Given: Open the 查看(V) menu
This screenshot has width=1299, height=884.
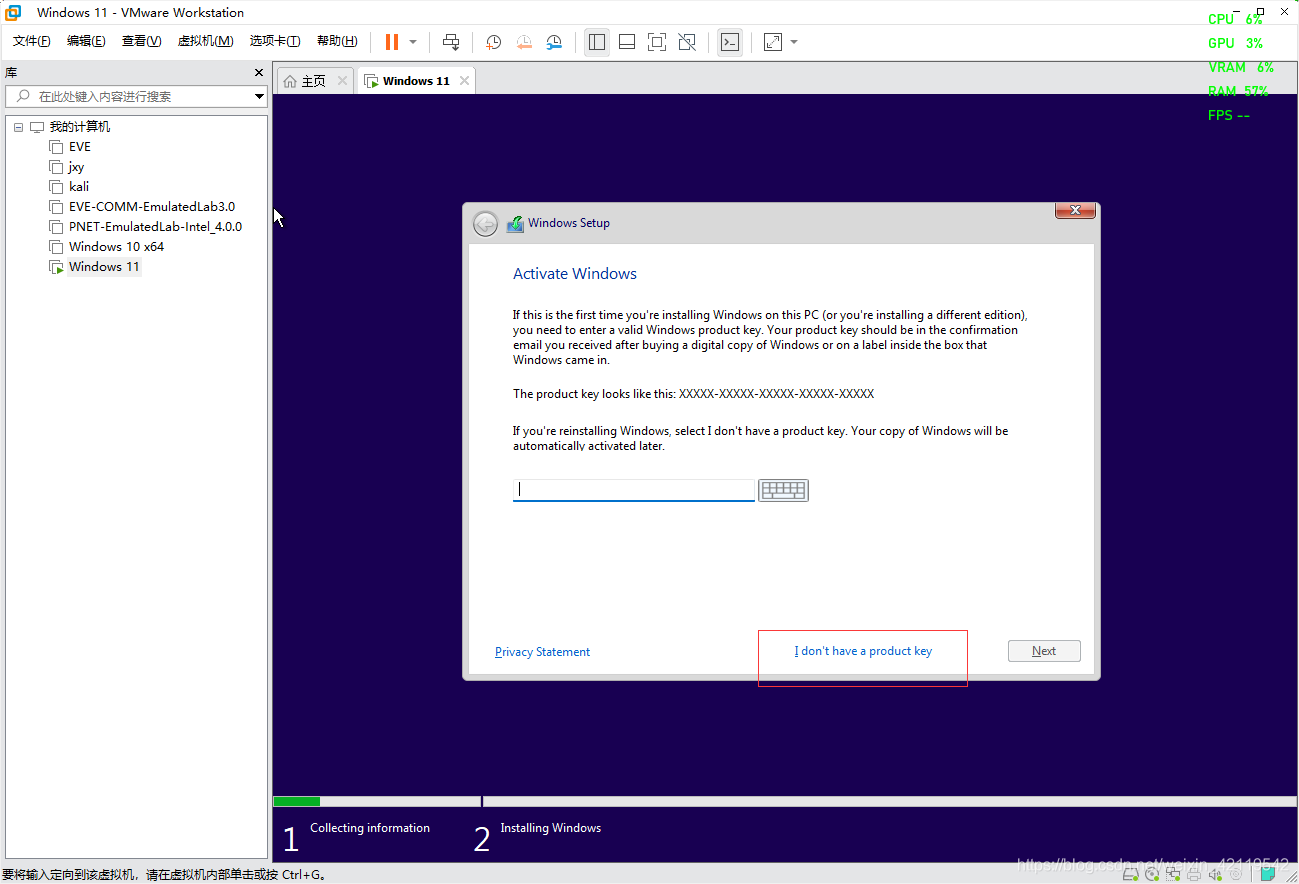Looking at the screenshot, I should pyautogui.click(x=141, y=41).
